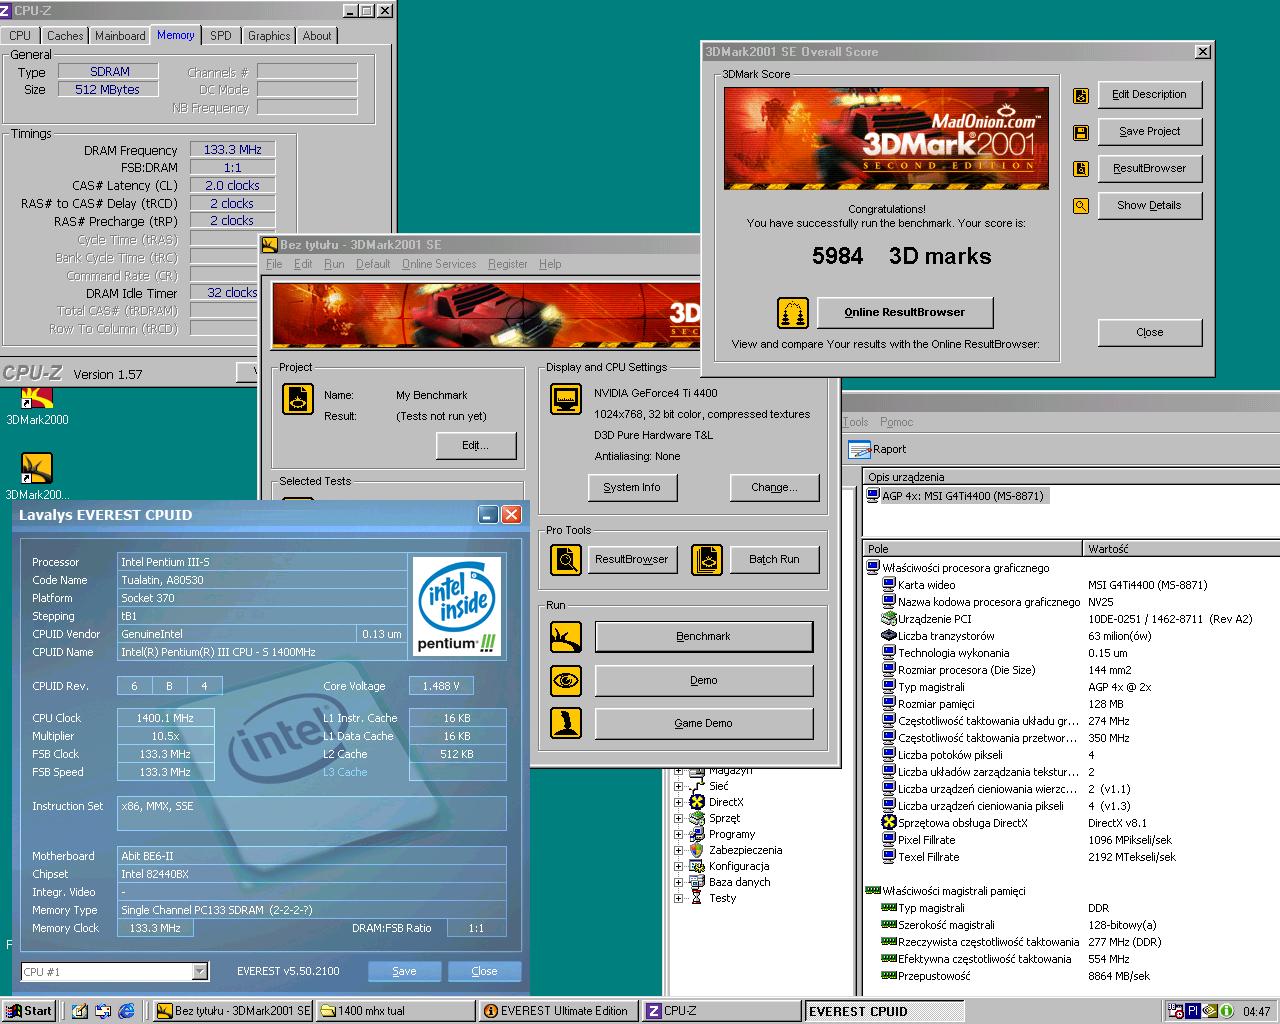Open the Mainboard tab in CPU-Z
1280x1024 pixels.
point(120,36)
